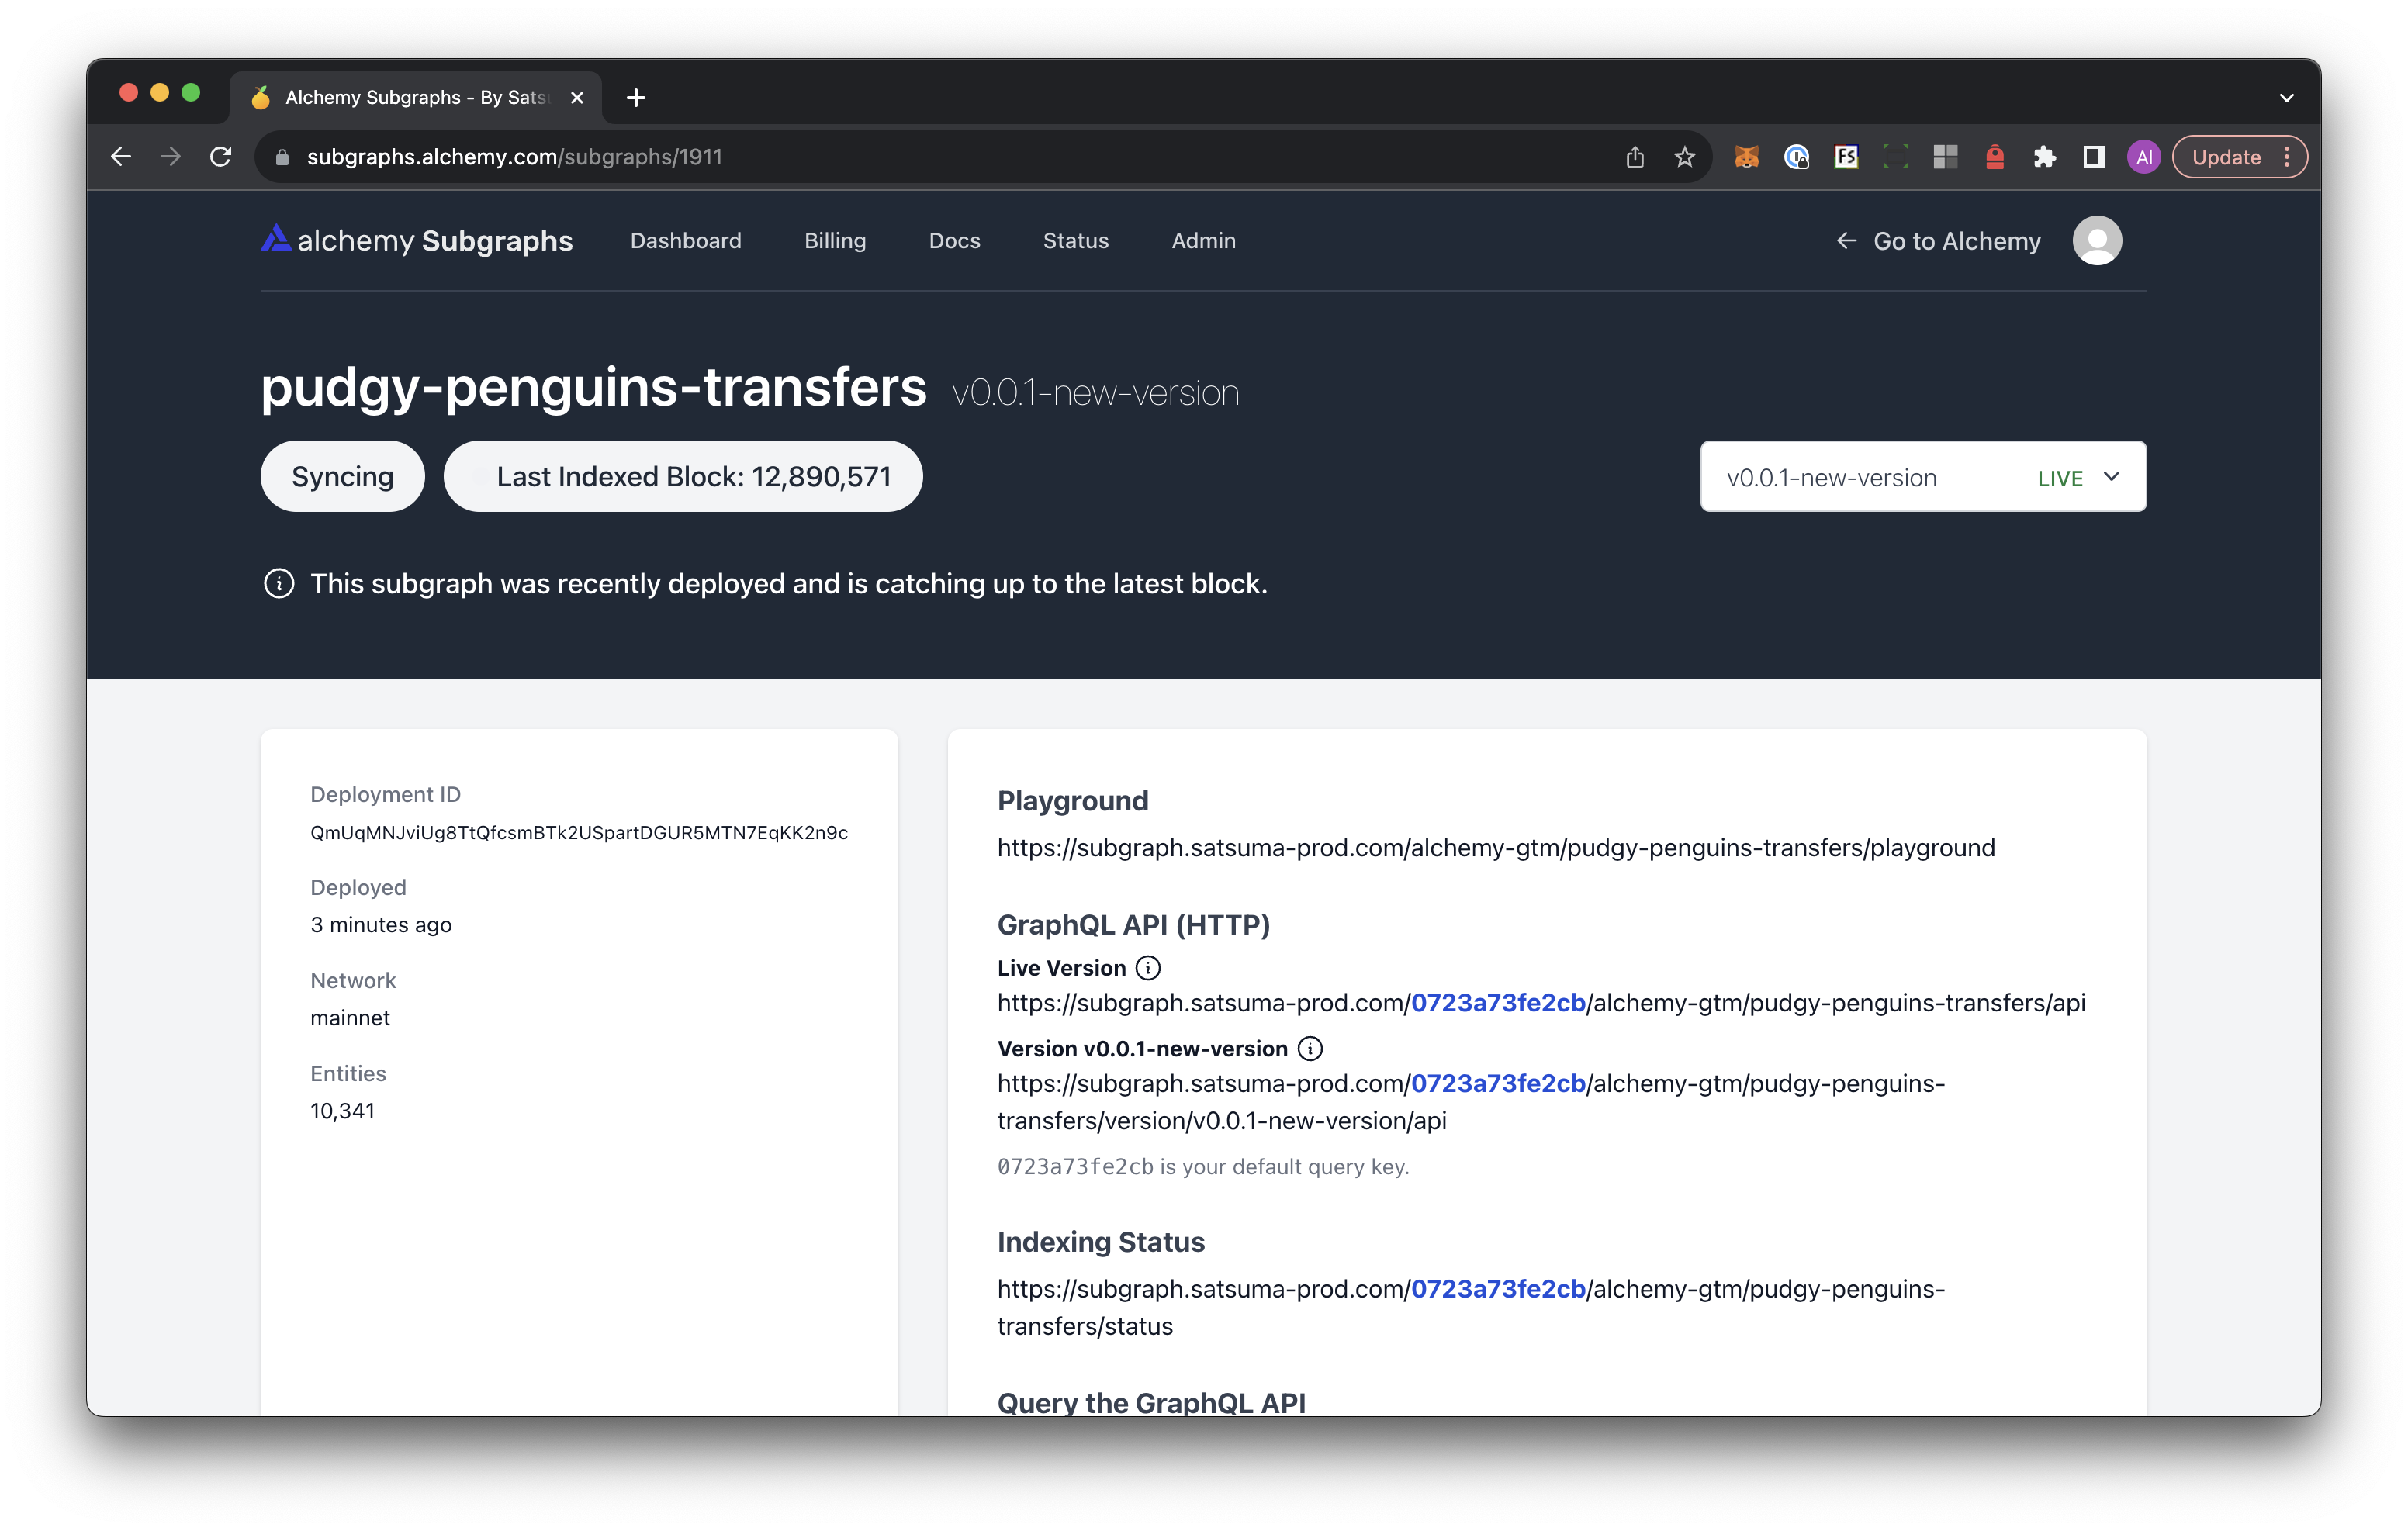Open the MetaMask fox extension

coord(1746,157)
